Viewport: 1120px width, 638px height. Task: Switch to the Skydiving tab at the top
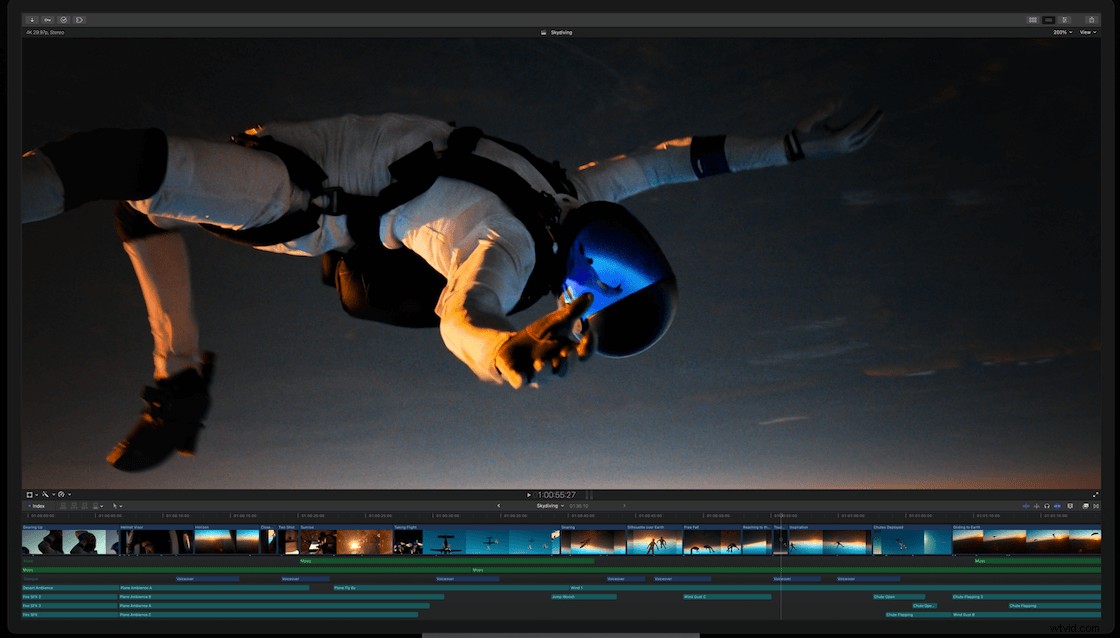coord(559,31)
